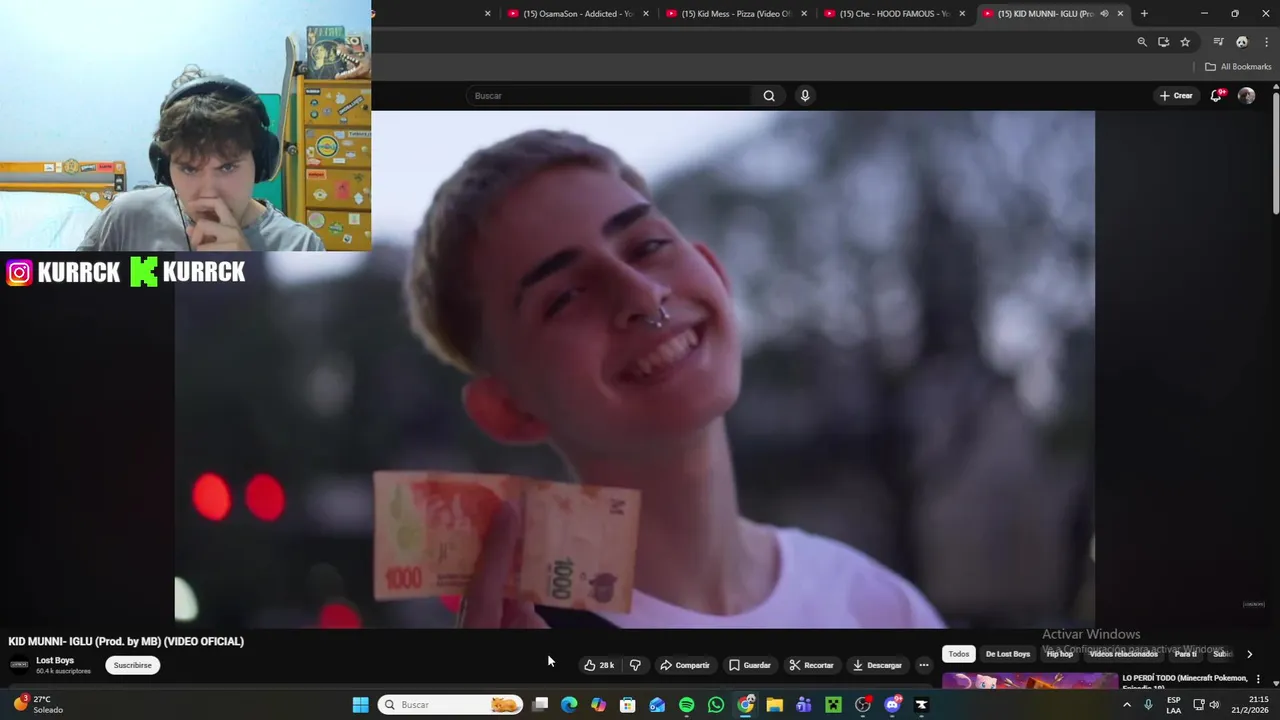This screenshot has height=720, width=1280.
Task: Mute tab via speaker icon on KID MUNNI tab
Action: click(1104, 14)
